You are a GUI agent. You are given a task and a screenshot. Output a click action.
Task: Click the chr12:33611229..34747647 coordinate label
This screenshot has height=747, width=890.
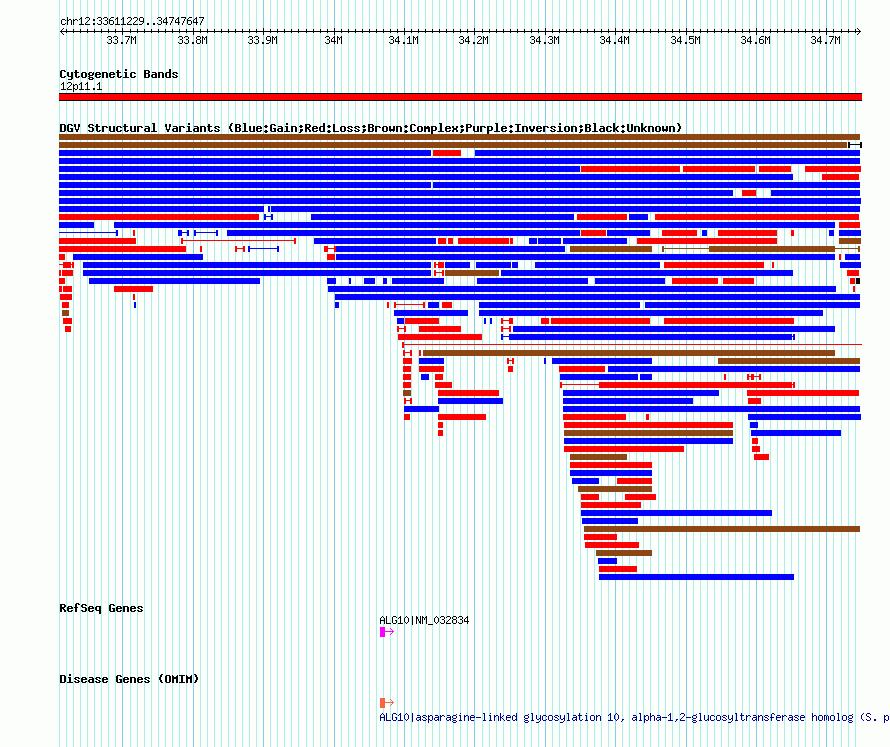click(132, 21)
